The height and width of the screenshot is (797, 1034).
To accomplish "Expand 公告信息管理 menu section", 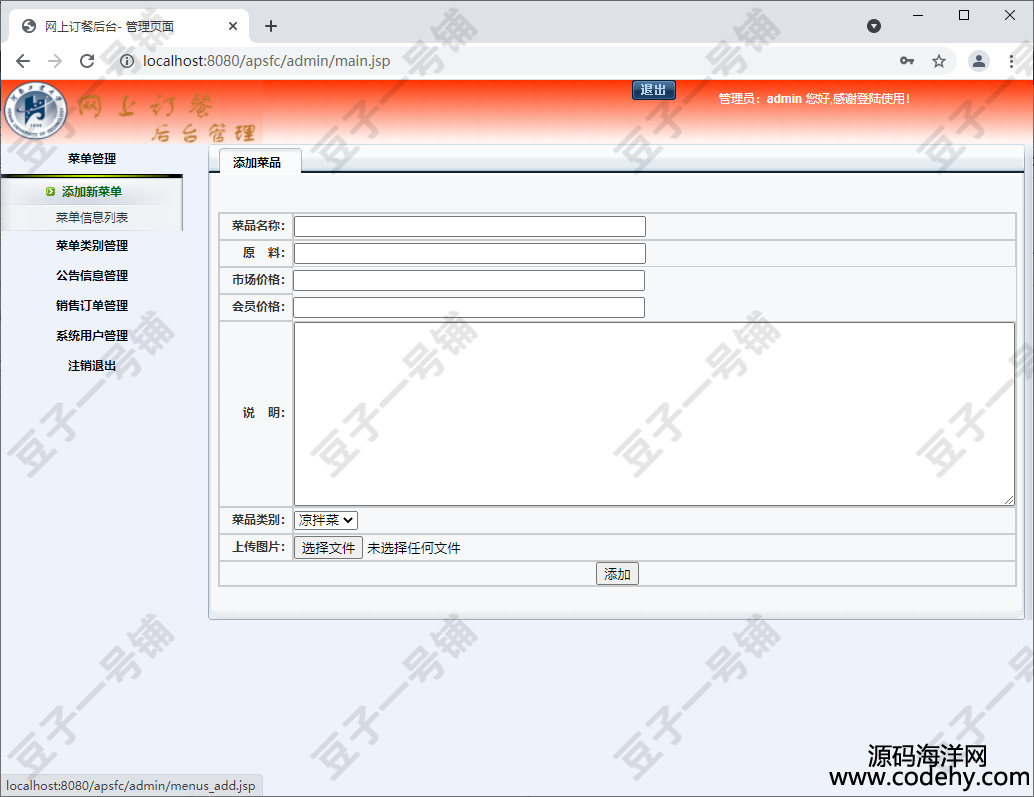I will coord(92,276).
